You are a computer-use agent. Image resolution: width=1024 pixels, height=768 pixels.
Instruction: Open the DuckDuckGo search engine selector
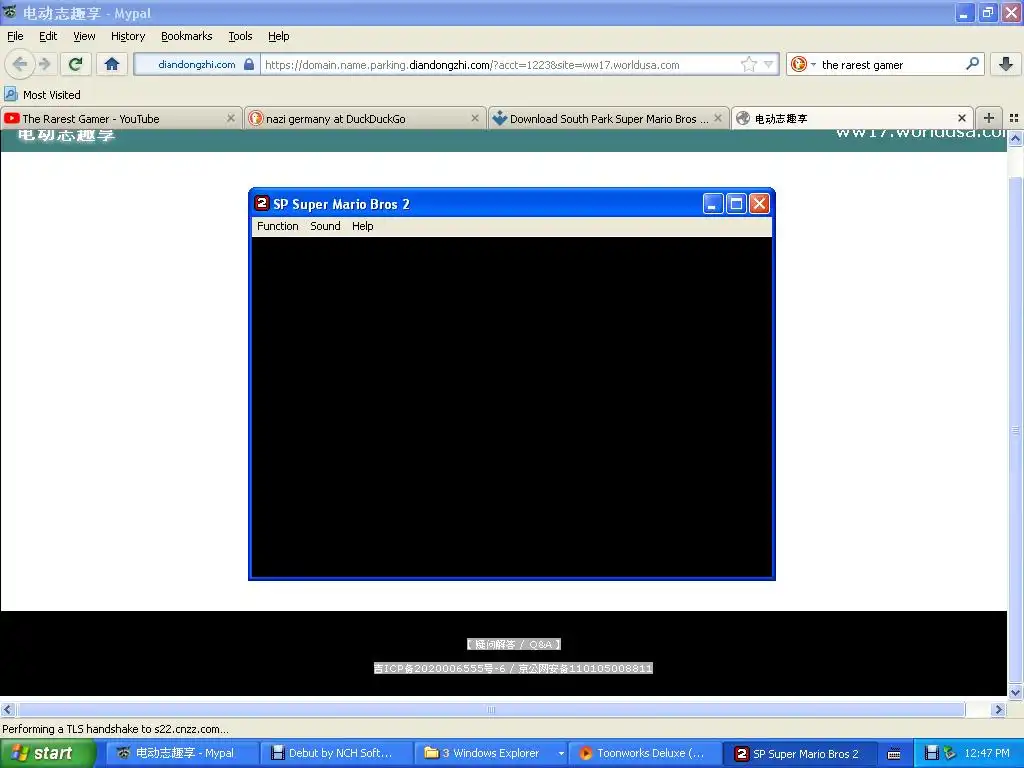pos(803,64)
